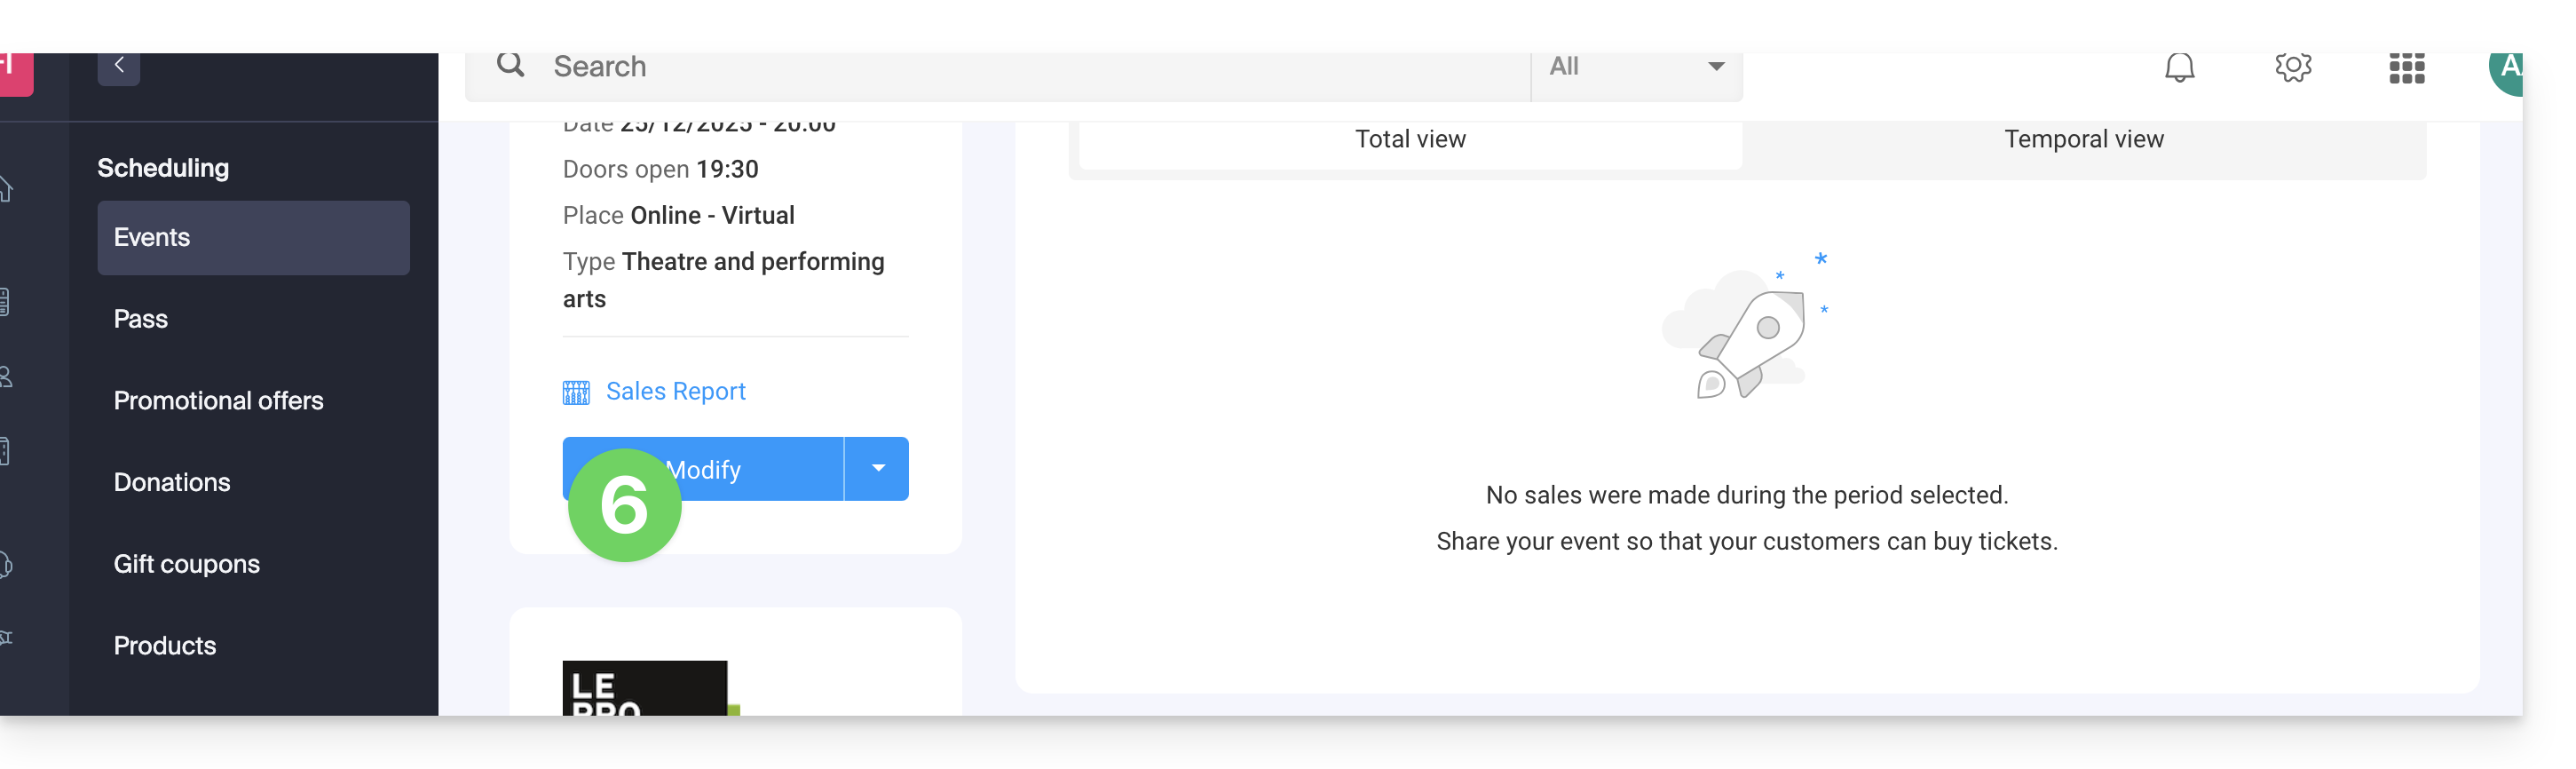This screenshot has height=769, width=2576.
Task: Switch to the Temporal view tab
Action: (x=2083, y=140)
